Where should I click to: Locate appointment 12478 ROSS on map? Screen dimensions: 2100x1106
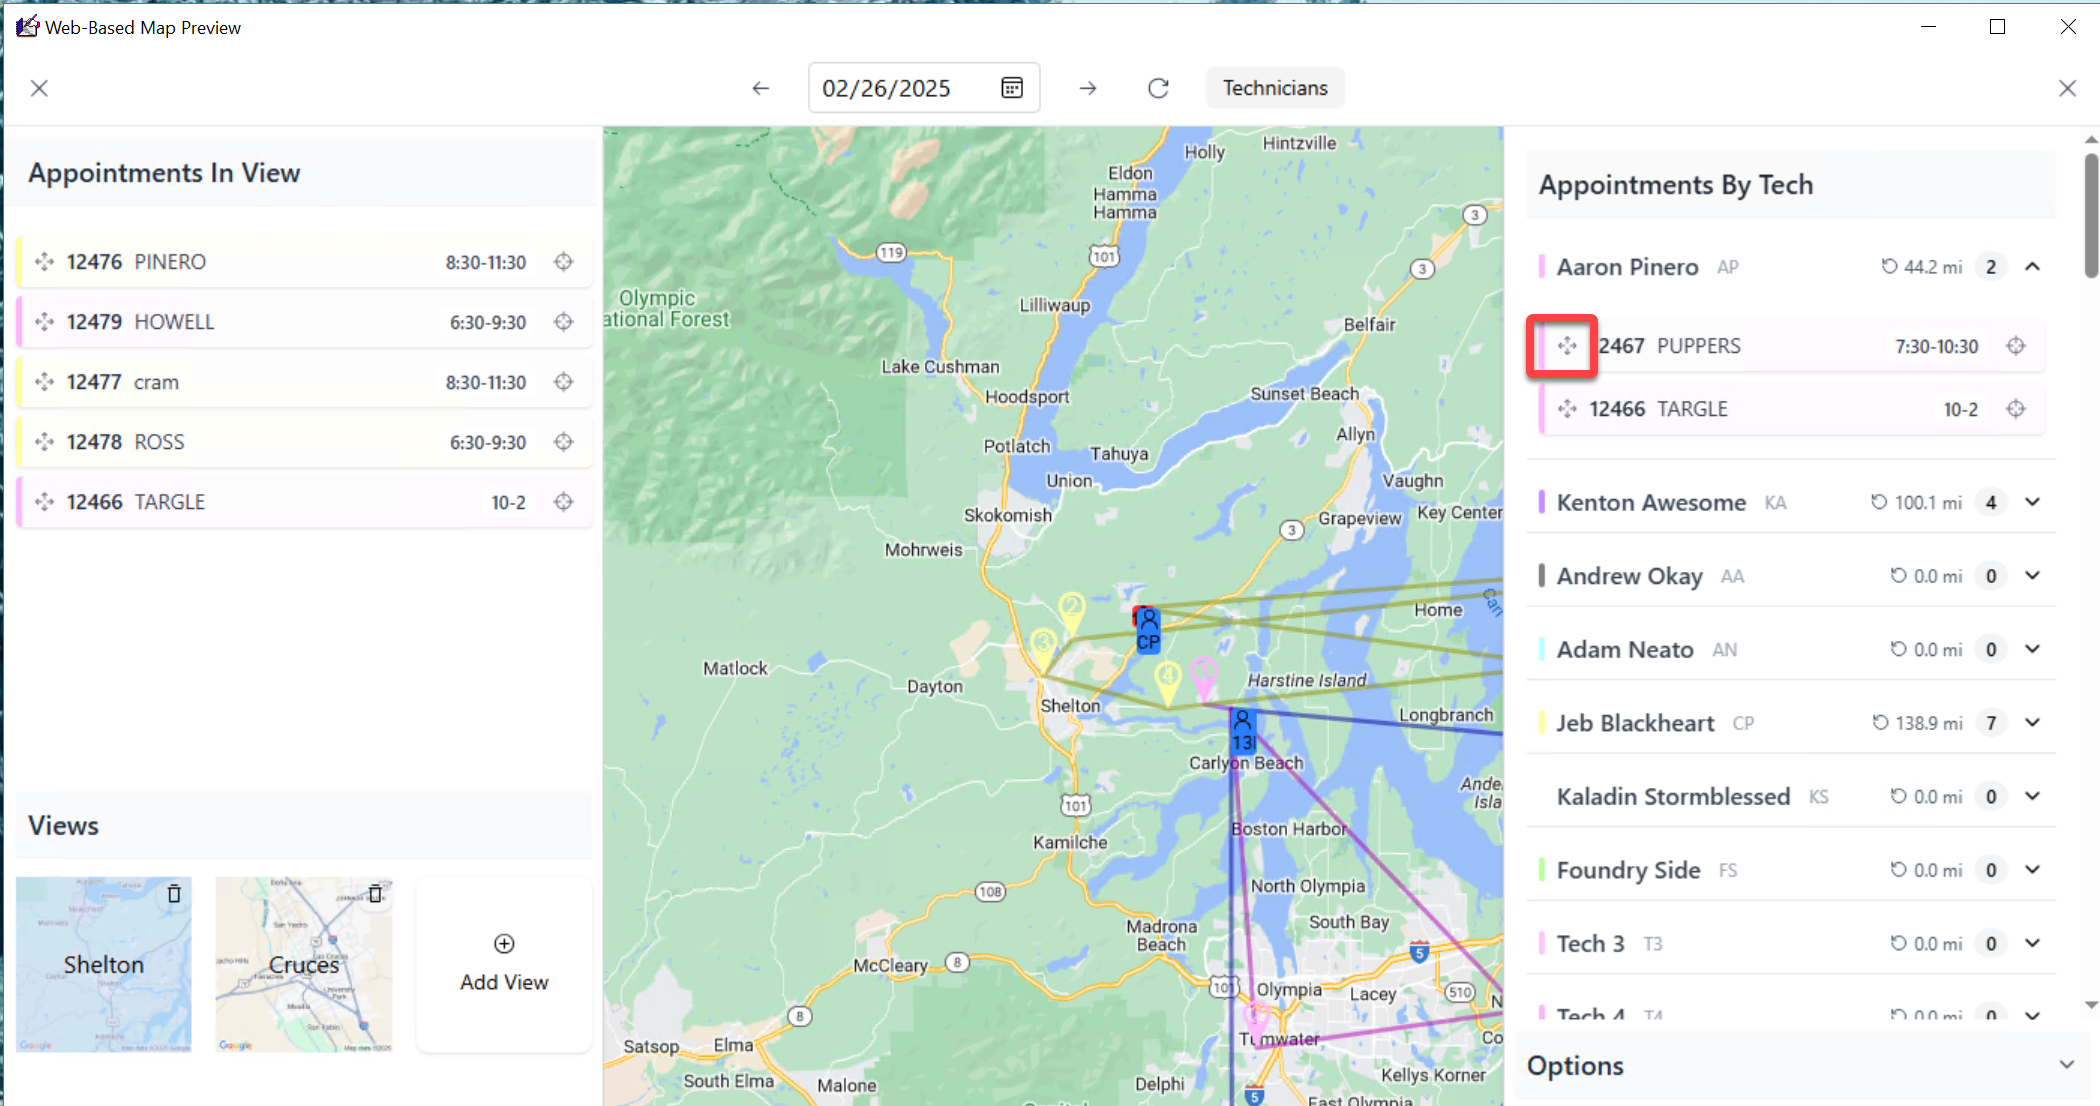(x=564, y=442)
